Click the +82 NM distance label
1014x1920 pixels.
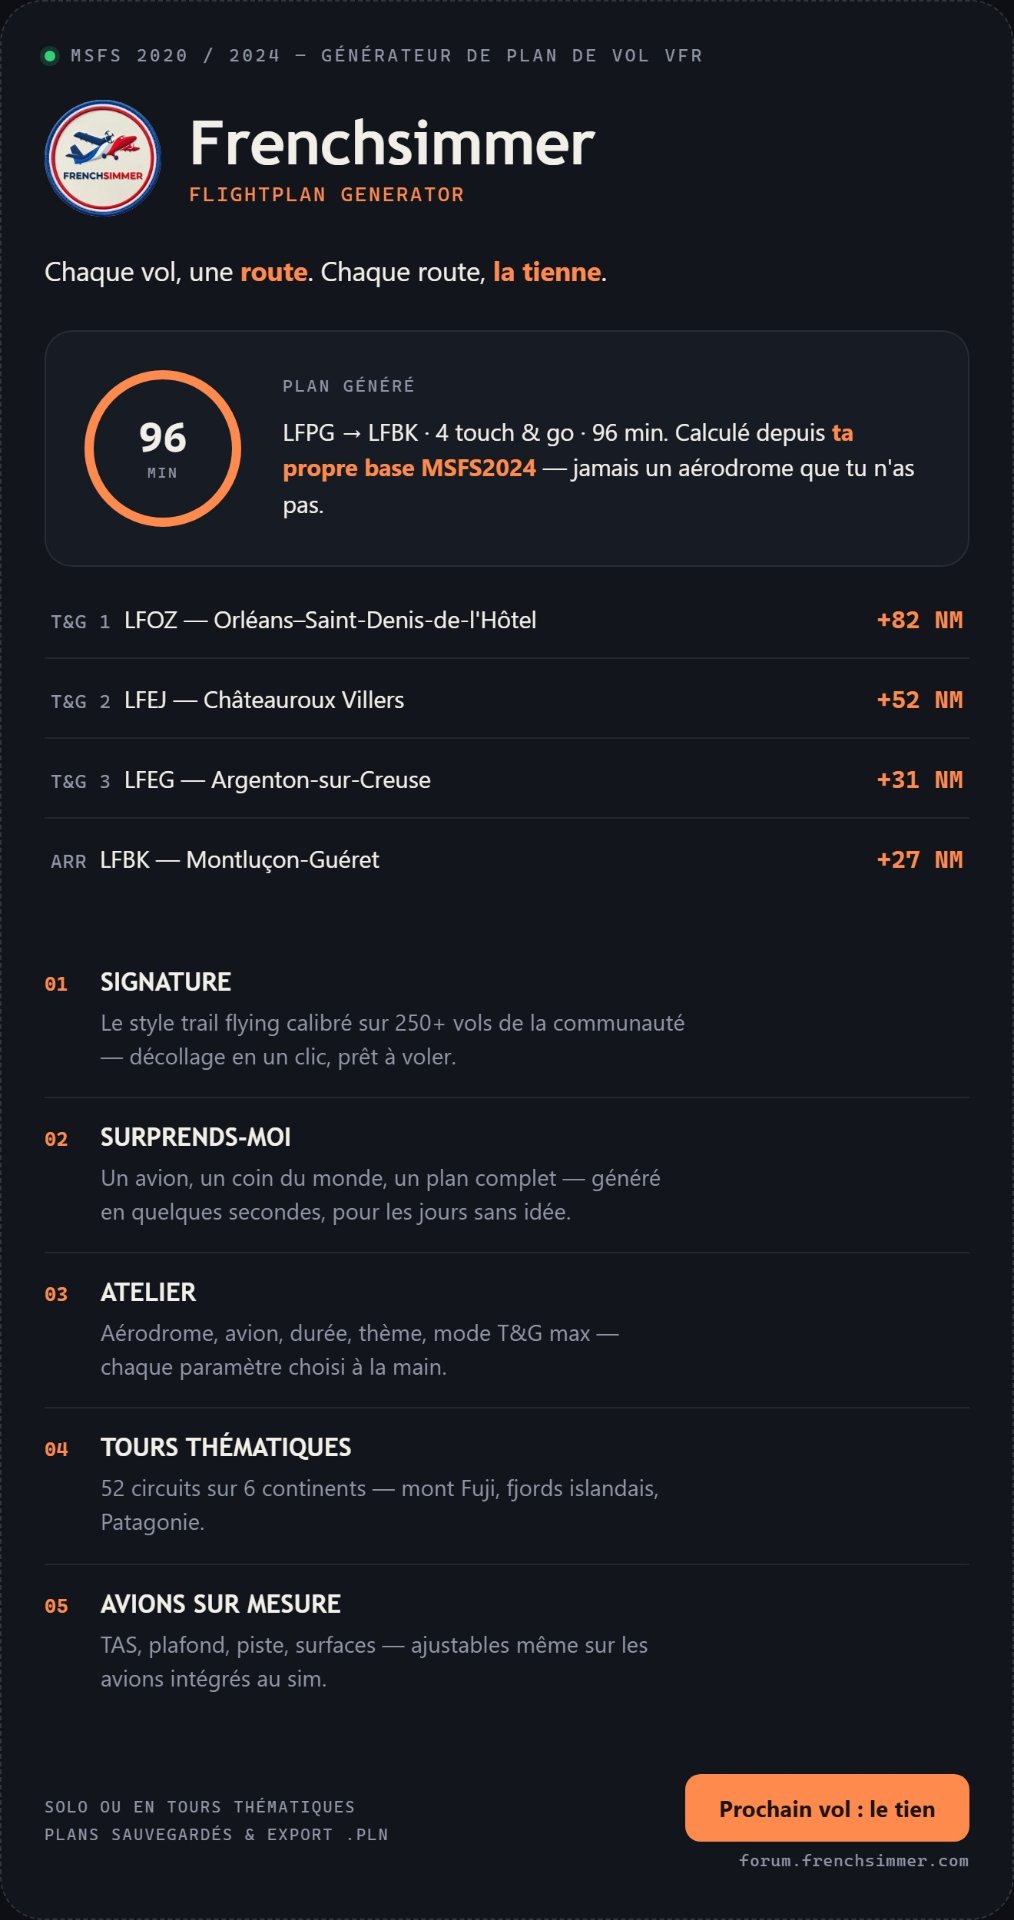click(919, 620)
